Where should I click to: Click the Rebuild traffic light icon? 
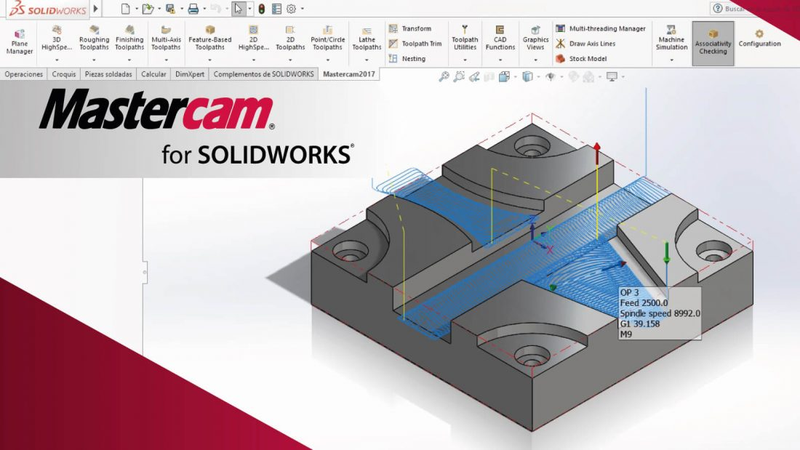pos(261,9)
